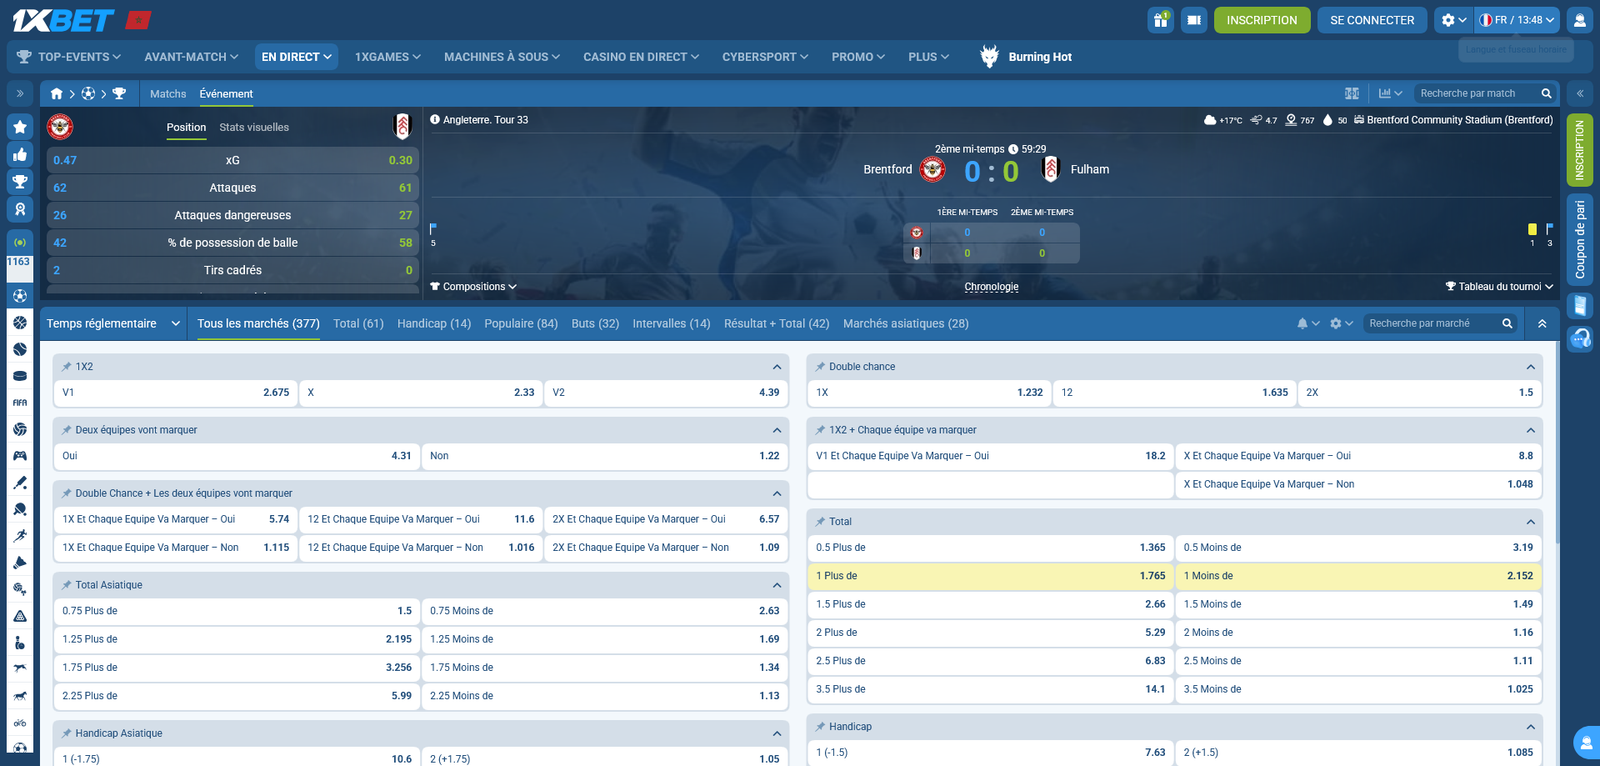Select the Marchés asiatiques (28) tab
The height and width of the screenshot is (766, 1600).
[x=906, y=323]
